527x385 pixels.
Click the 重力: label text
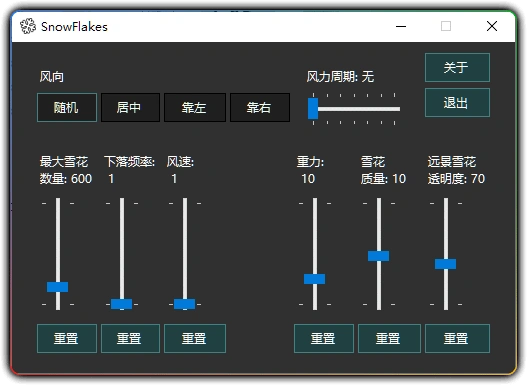[310, 162]
